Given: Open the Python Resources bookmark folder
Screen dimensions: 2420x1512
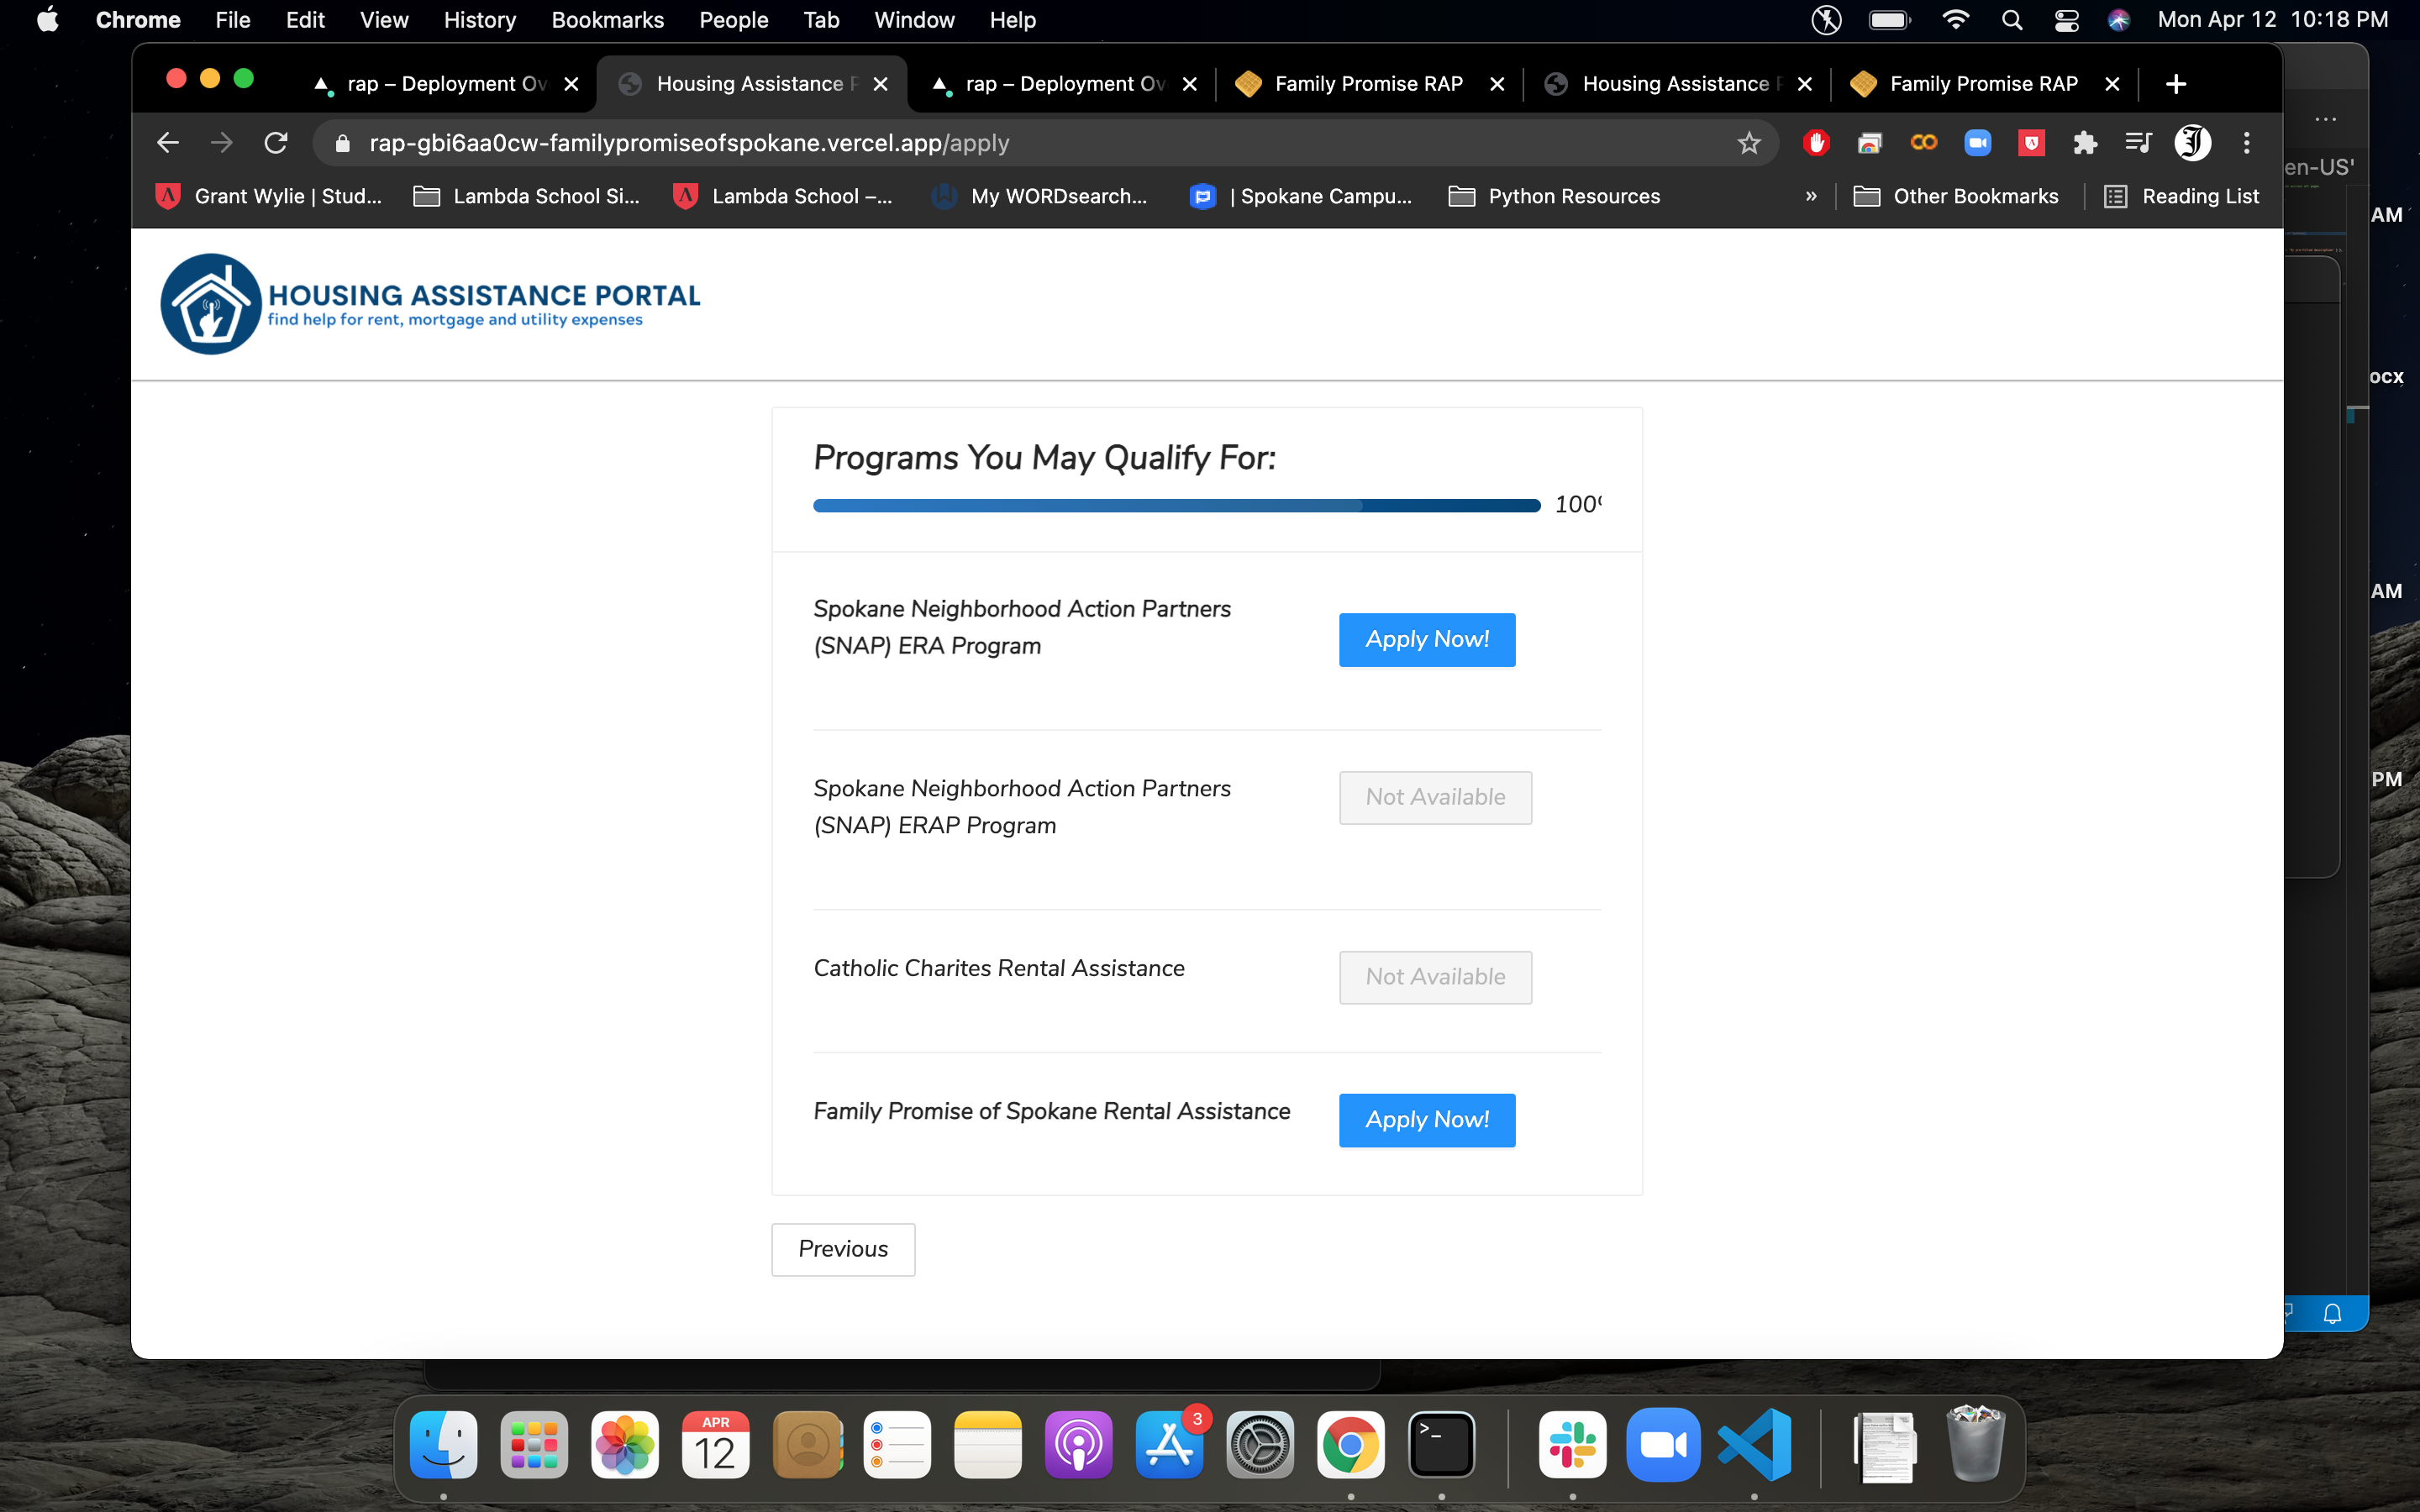Looking at the screenshot, I should [1554, 197].
